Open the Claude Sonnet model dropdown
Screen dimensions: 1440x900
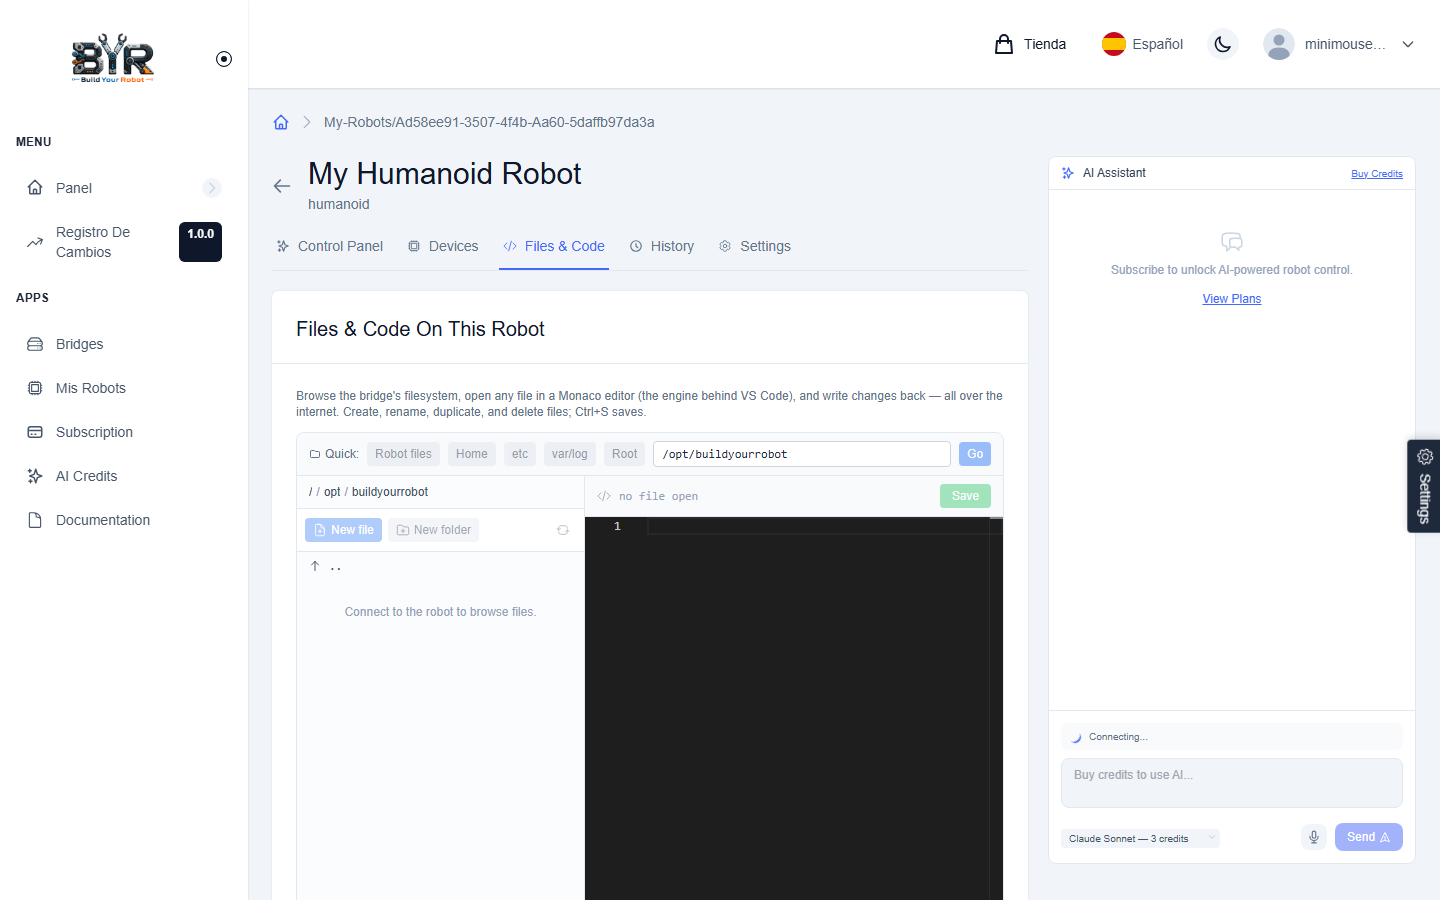tap(1140, 838)
